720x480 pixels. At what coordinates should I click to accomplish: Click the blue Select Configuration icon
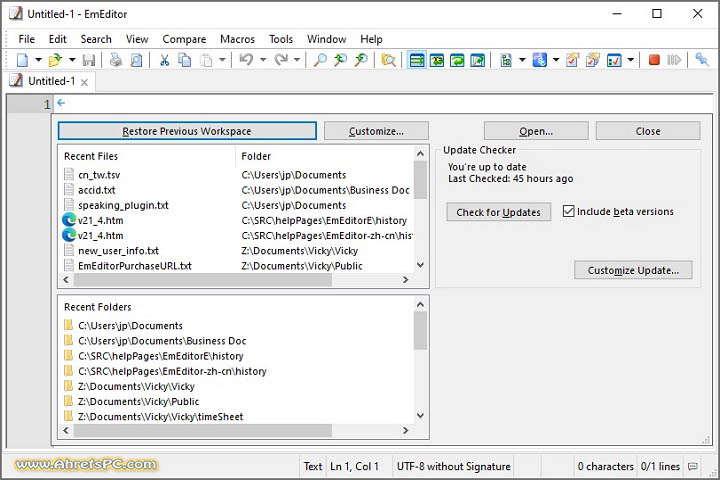tap(540, 60)
